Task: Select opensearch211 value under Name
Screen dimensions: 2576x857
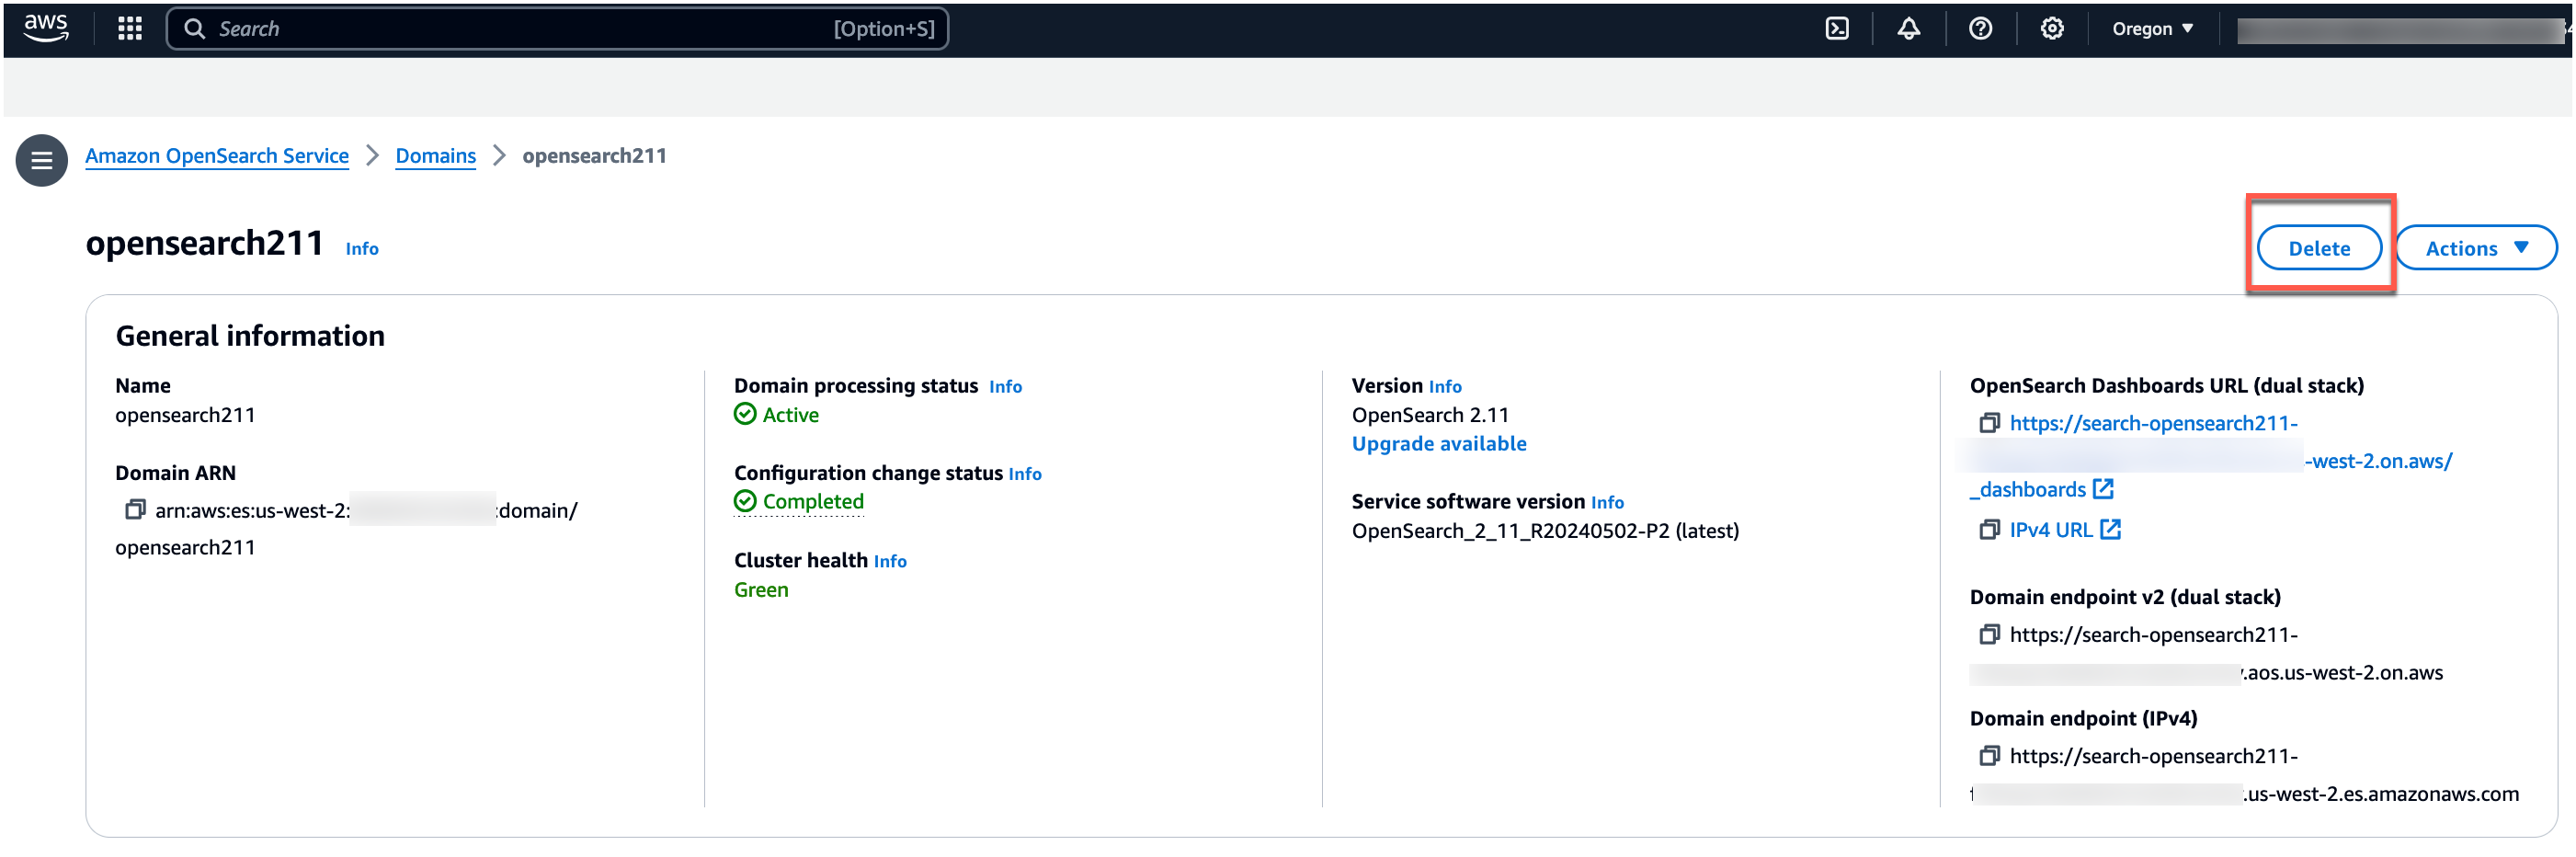Action: [185, 415]
